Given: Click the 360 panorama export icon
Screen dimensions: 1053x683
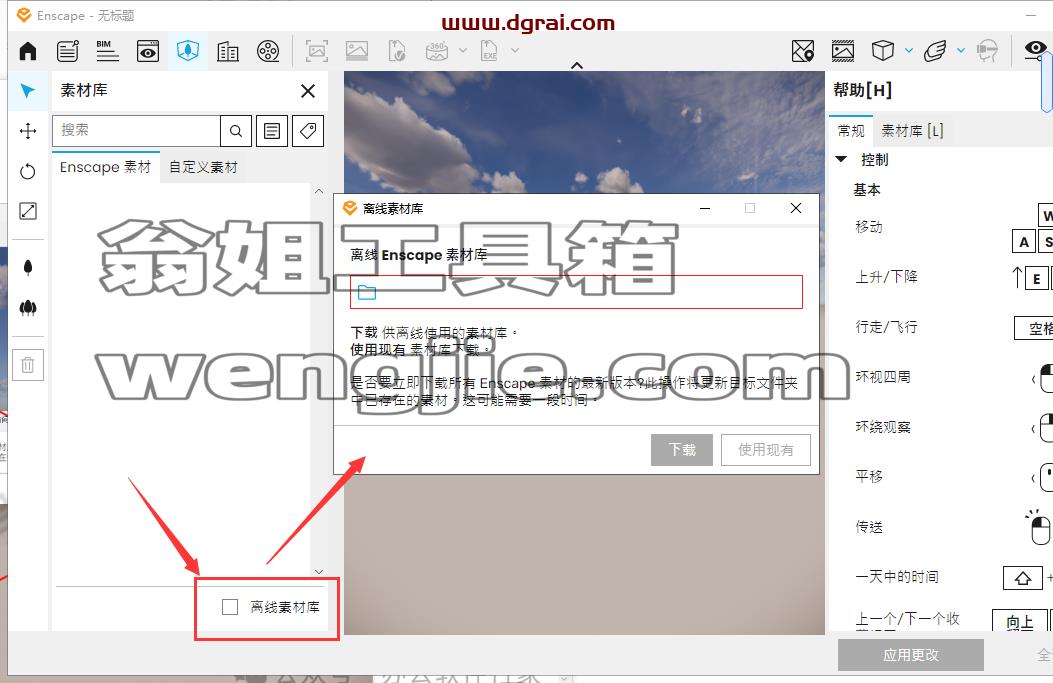Looking at the screenshot, I should [x=437, y=51].
